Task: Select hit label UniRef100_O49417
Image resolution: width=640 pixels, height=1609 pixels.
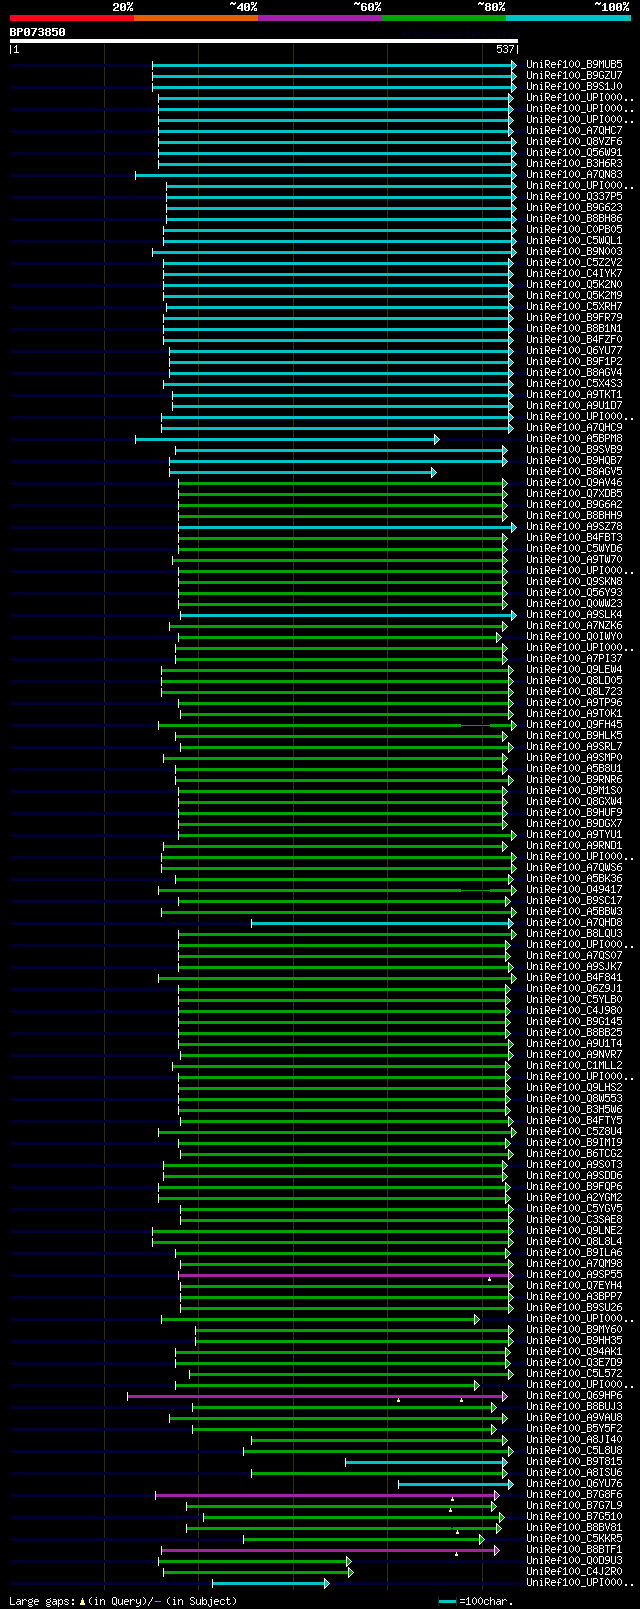Action: point(574,889)
